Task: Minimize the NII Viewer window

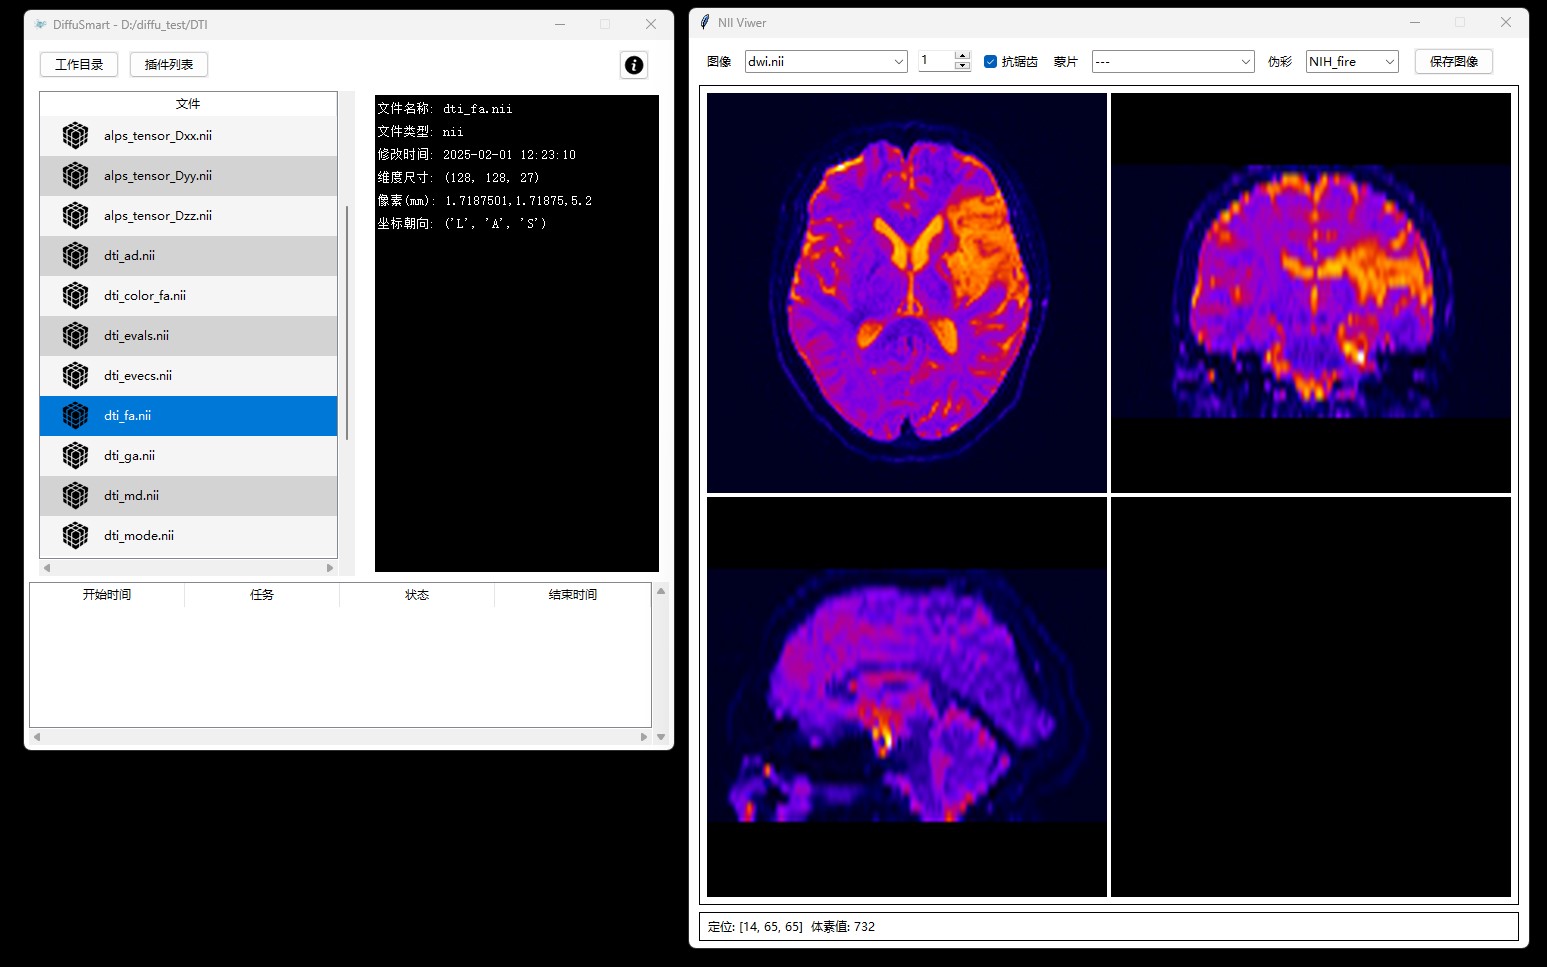Action: (x=1415, y=22)
